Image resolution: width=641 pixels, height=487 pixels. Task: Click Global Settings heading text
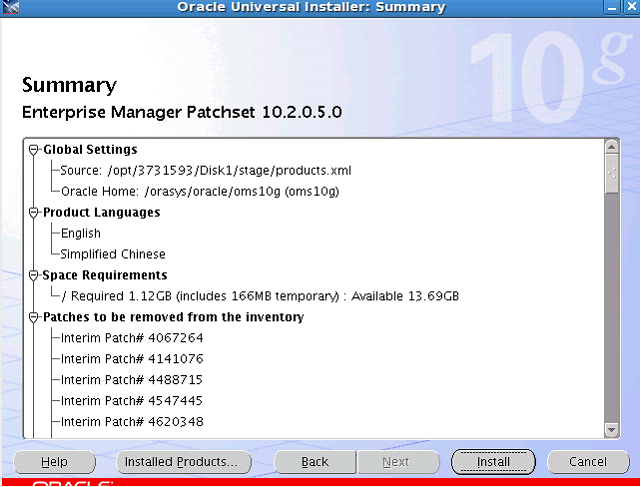tap(90, 150)
